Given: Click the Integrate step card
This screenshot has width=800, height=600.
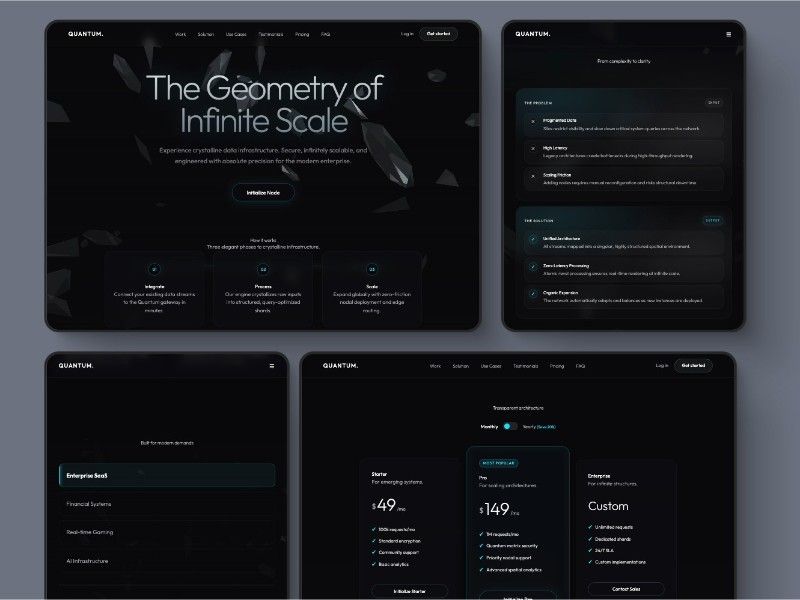Looking at the screenshot, I should click(x=155, y=289).
